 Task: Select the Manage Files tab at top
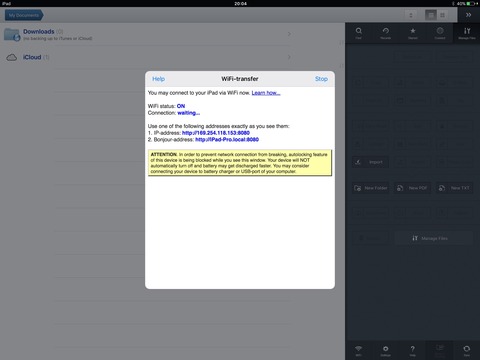(x=467, y=33)
